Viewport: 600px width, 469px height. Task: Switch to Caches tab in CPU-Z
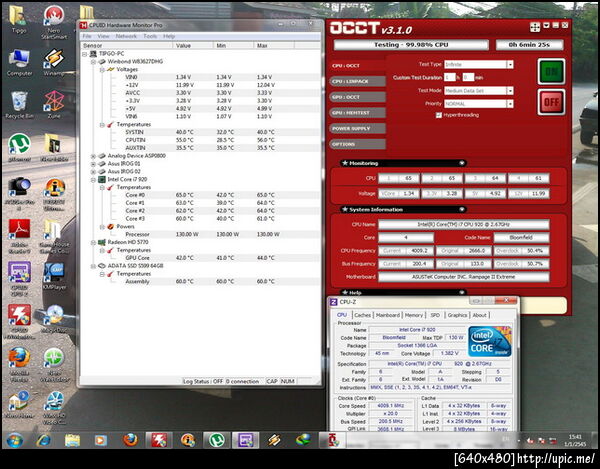coord(362,315)
